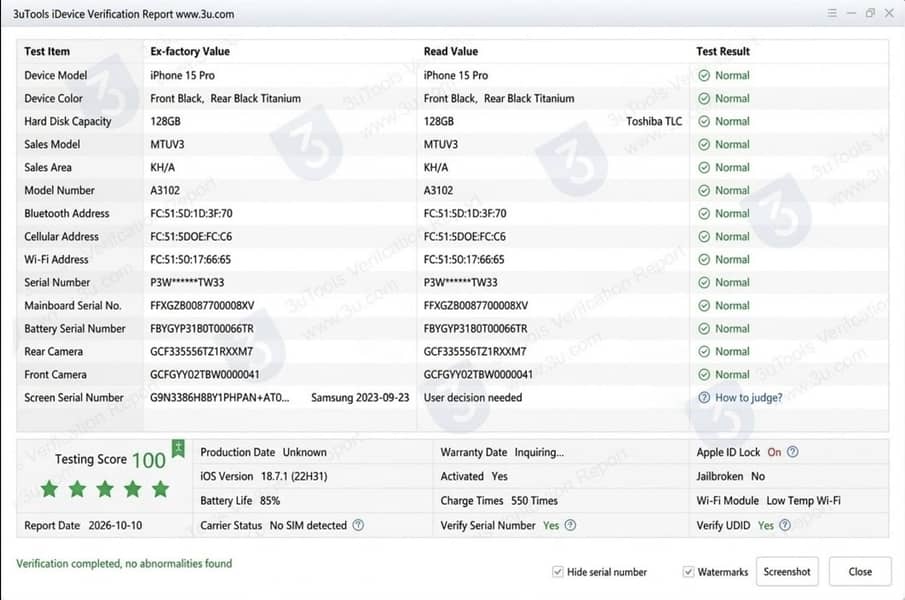Click the Normal checkmark icon for Hard Disk Capacity

pos(704,121)
